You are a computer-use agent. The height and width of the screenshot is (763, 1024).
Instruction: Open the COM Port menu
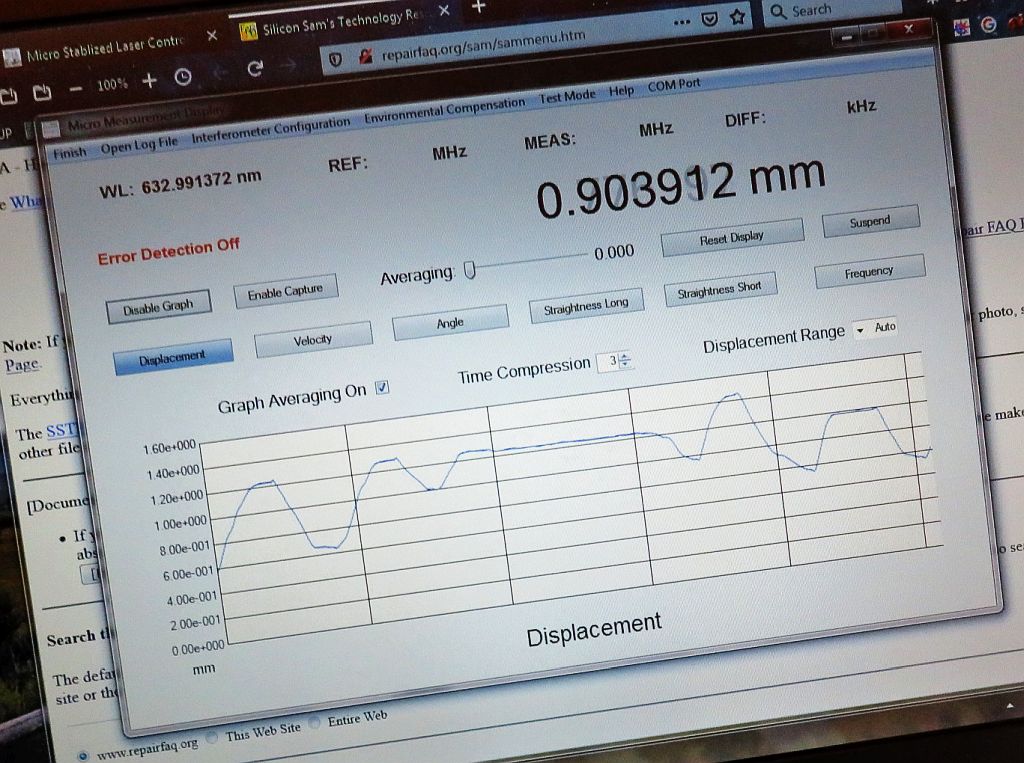(674, 85)
